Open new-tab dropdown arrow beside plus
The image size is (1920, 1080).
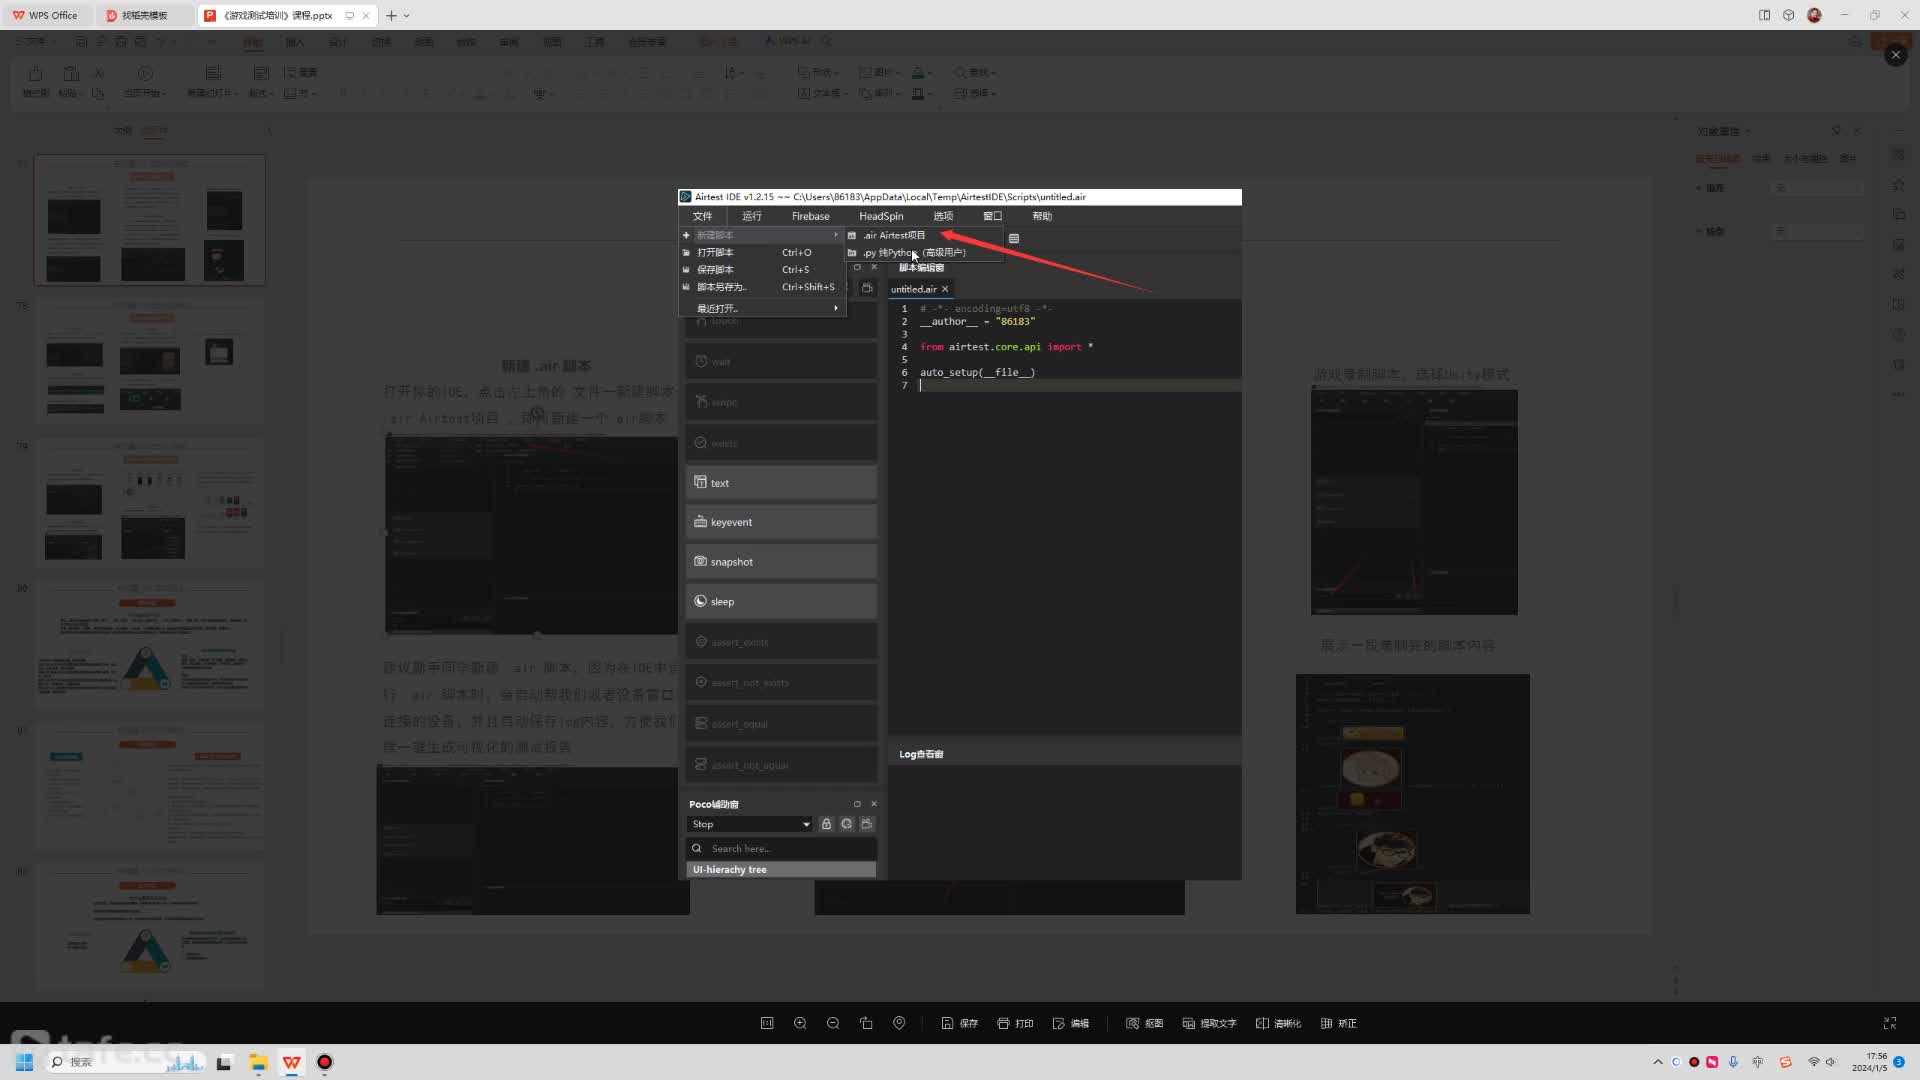pyautogui.click(x=406, y=16)
